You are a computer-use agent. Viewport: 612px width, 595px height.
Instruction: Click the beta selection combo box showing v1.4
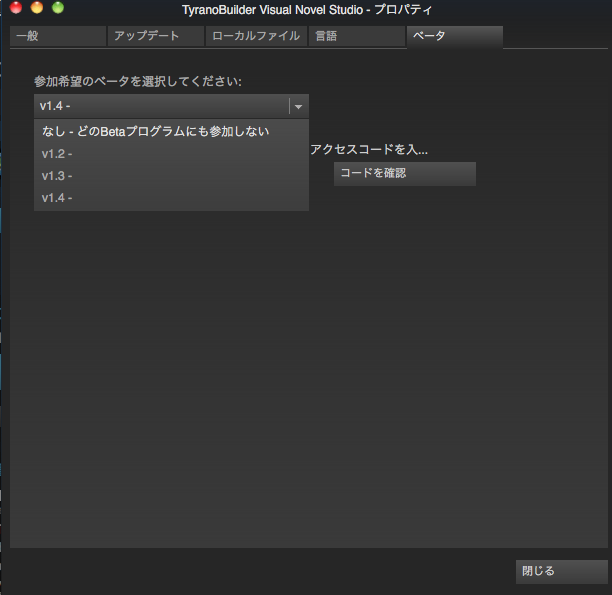tap(171, 106)
